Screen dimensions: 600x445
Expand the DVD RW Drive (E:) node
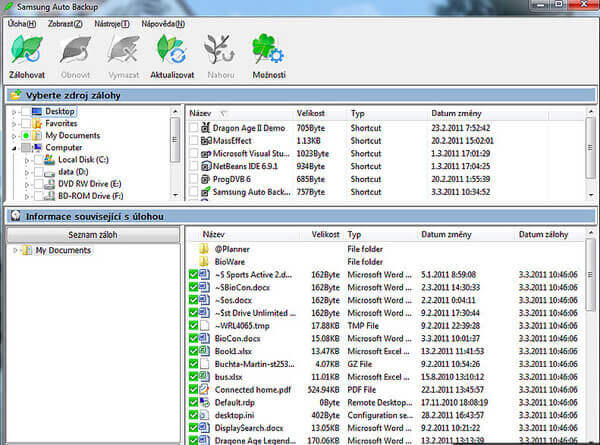pyautogui.click(x=27, y=184)
